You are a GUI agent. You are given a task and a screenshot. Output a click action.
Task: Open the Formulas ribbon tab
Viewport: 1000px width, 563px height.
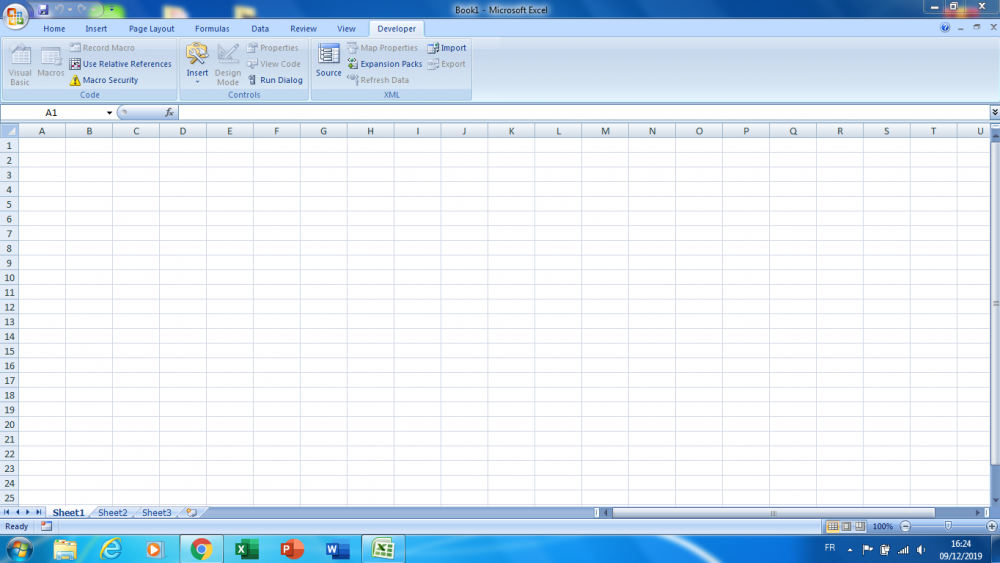tap(212, 29)
